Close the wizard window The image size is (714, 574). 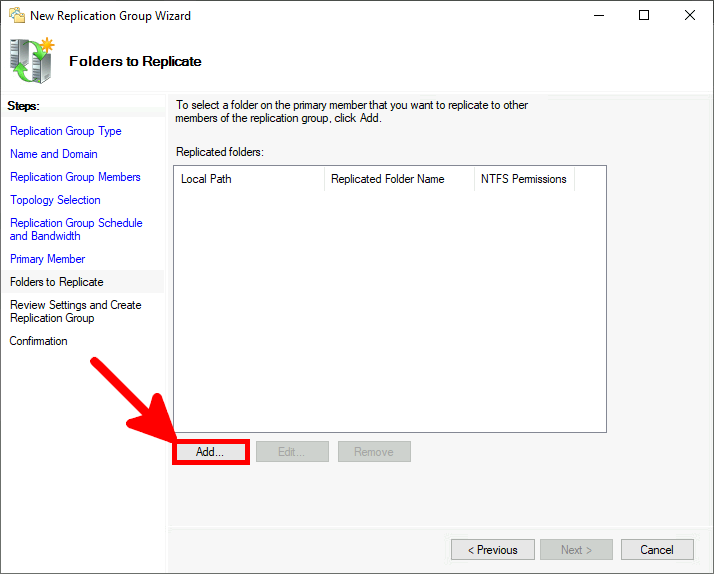[x=690, y=15]
